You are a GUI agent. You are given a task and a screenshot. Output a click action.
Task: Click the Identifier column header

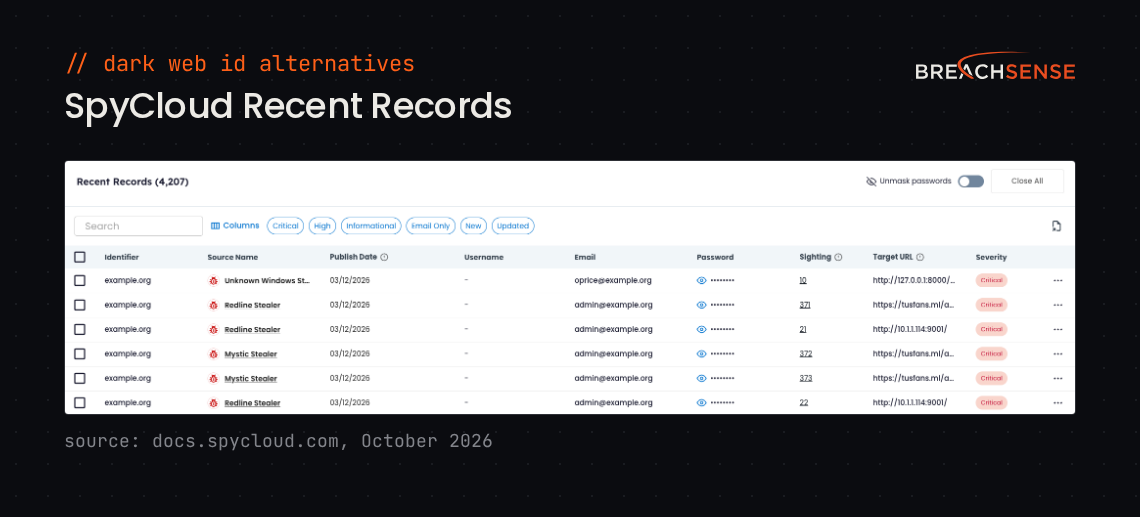[121, 257]
